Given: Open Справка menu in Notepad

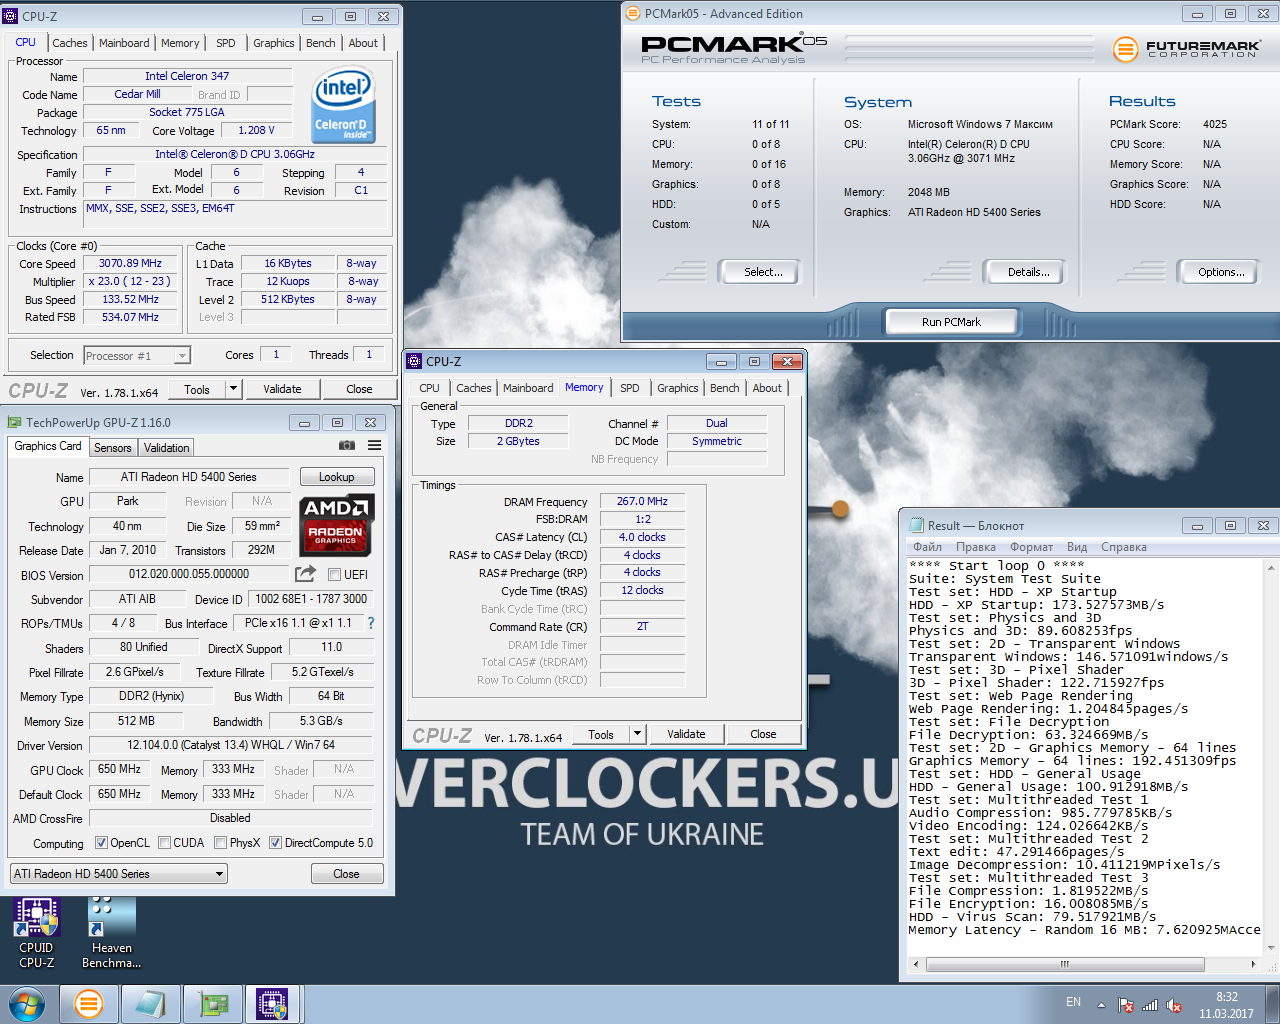Looking at the screenshot, I should pos(1124,547).
